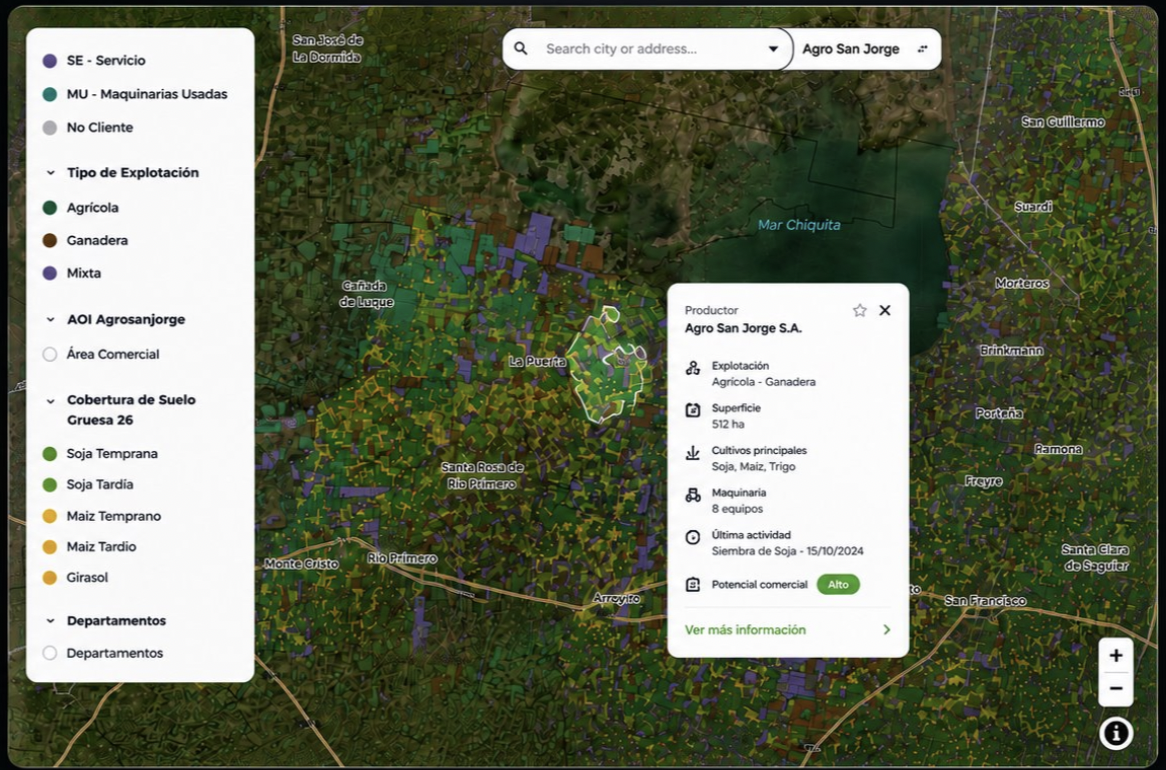
Task: Click the Explotación icon in card
Action: 692,368
